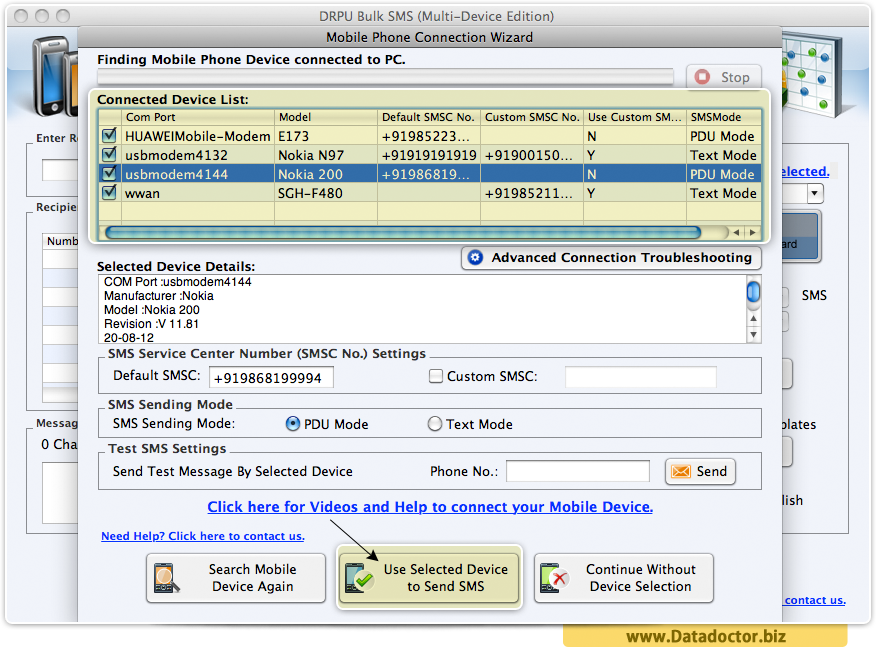Select the Text Mode radio button

[435, 424]
